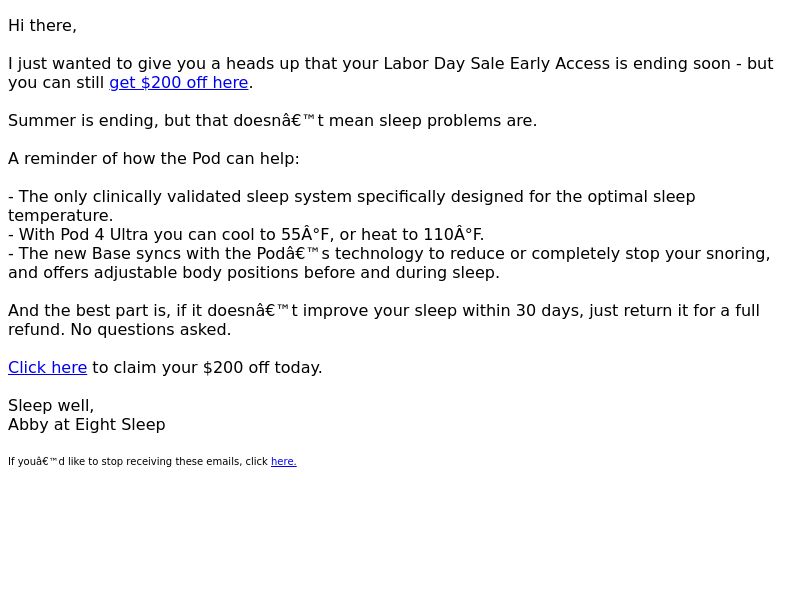Click the "The new Base syncs" bullet line
Image resolution: width=800 pixels, height=600 pixels.
389,254
